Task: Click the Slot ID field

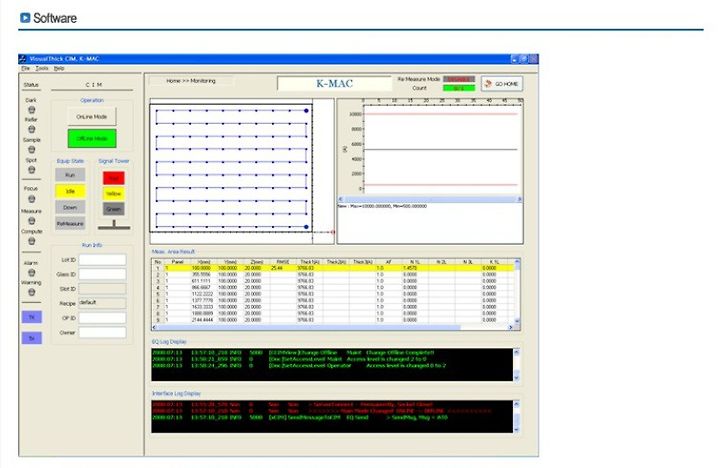Action: [102, 289]
